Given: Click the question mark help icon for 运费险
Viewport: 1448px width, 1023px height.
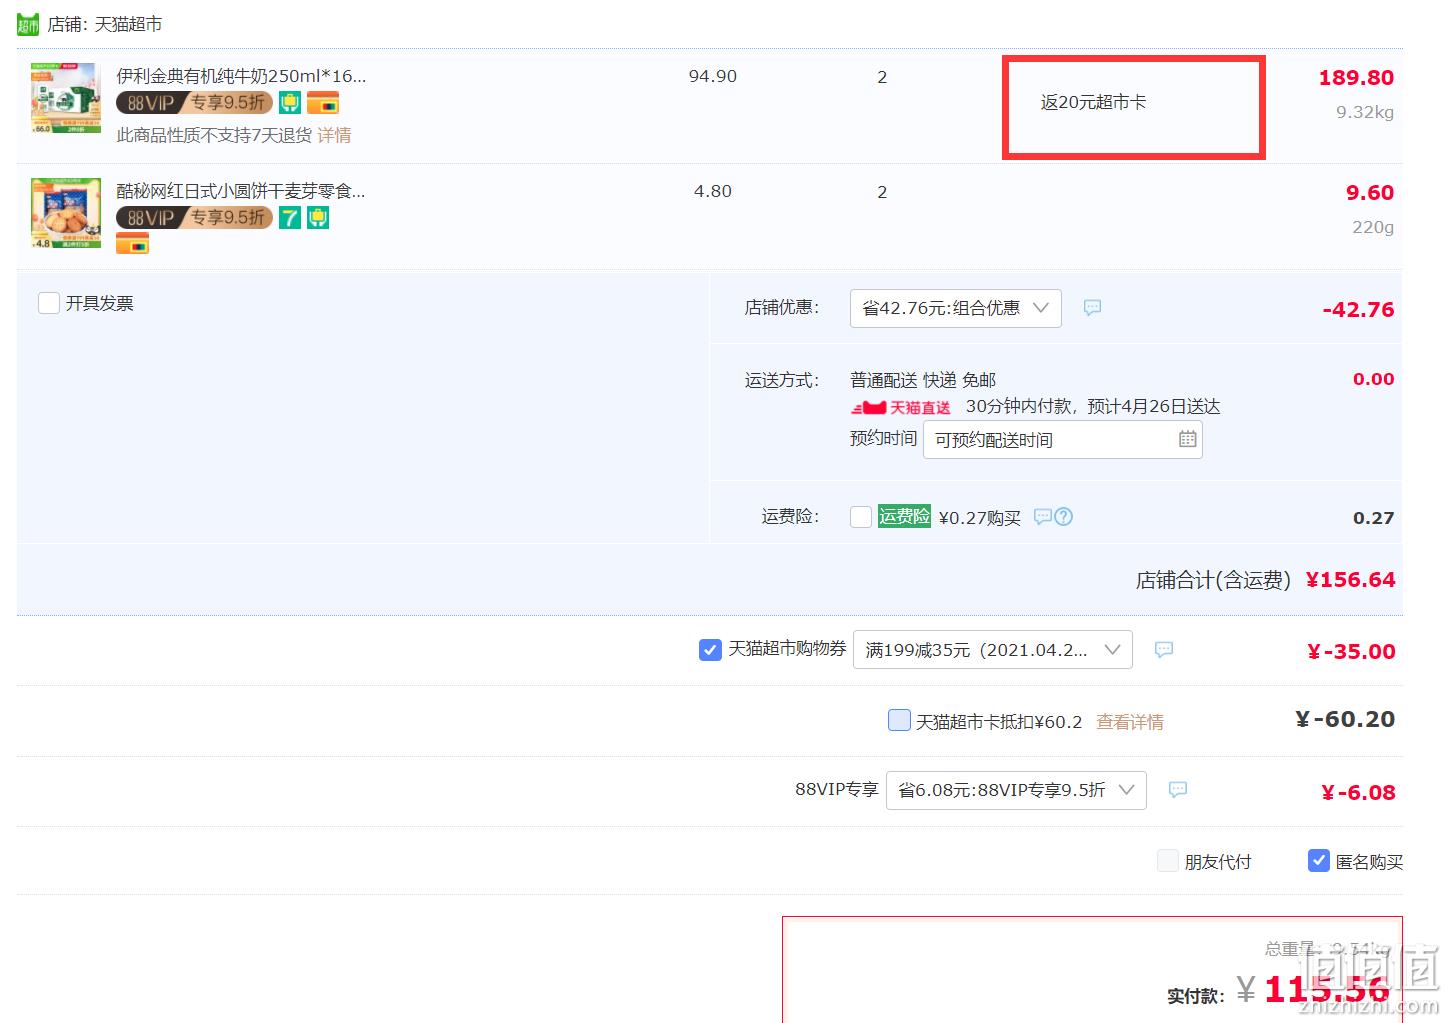Looking at the screenshot, I should (1064, 517).
